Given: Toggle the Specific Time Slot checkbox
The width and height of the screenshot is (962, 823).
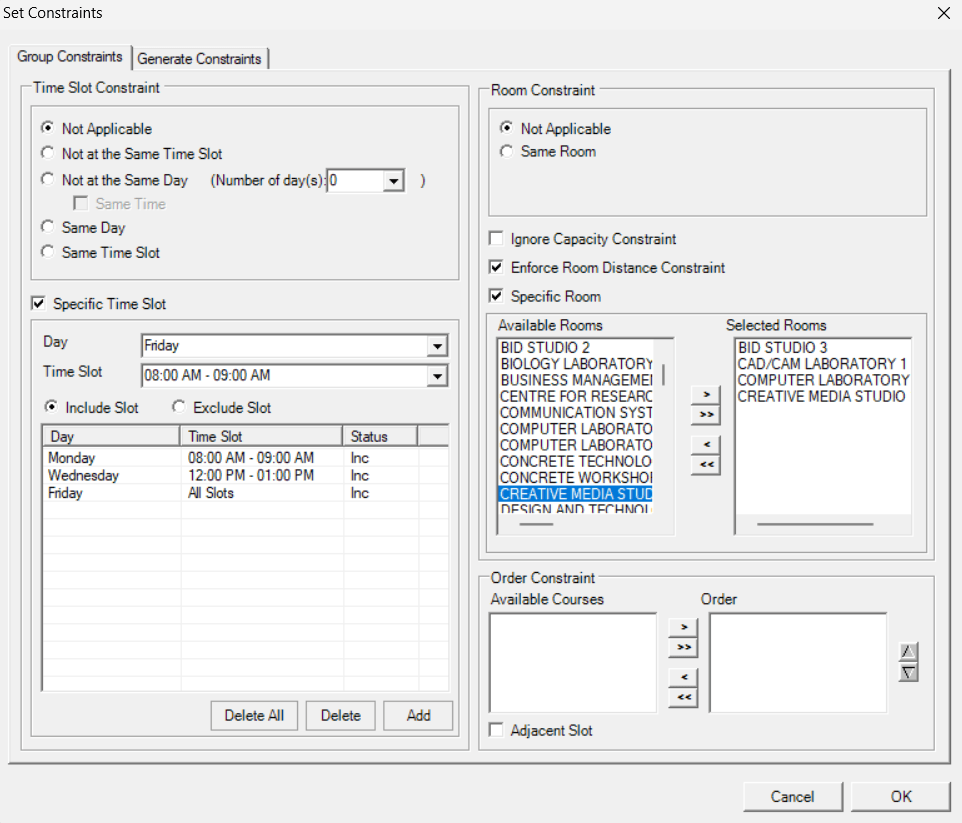Looking at the screenshot, I should pos(38,303).
